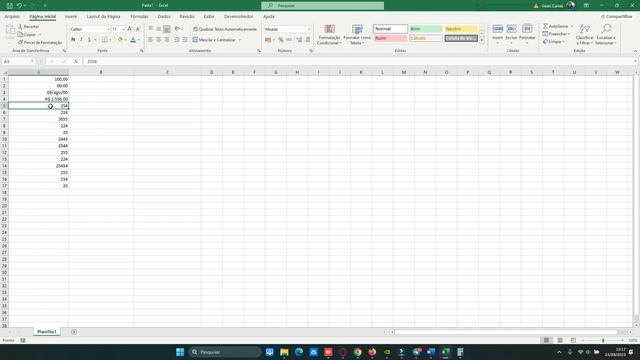
Task: Center text horizontally in the cell
Action: (x=159, y=40)
